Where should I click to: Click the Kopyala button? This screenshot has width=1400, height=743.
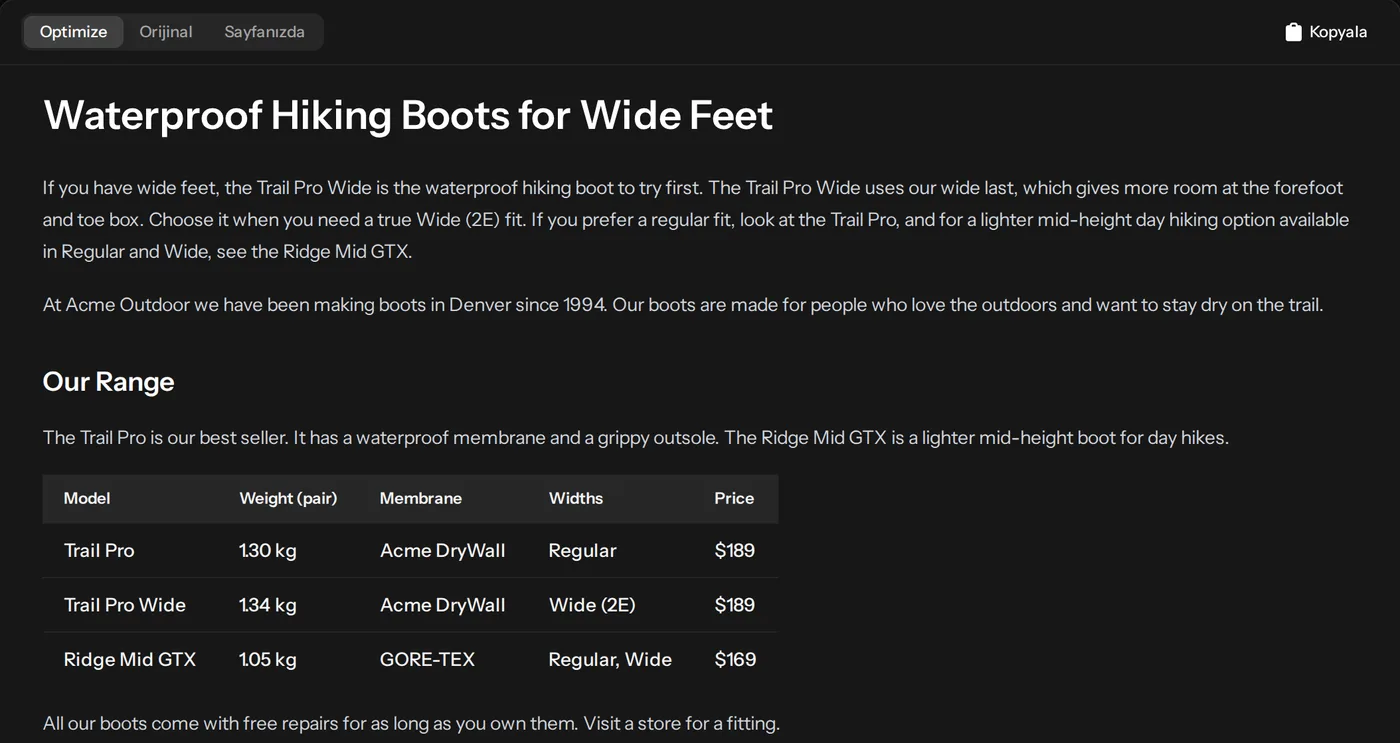(1326, 32)
